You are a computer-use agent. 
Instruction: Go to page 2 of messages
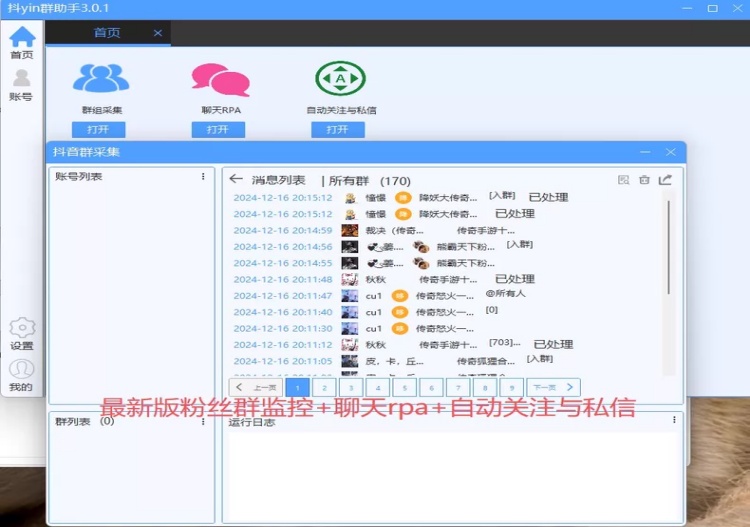coord(324,387)
